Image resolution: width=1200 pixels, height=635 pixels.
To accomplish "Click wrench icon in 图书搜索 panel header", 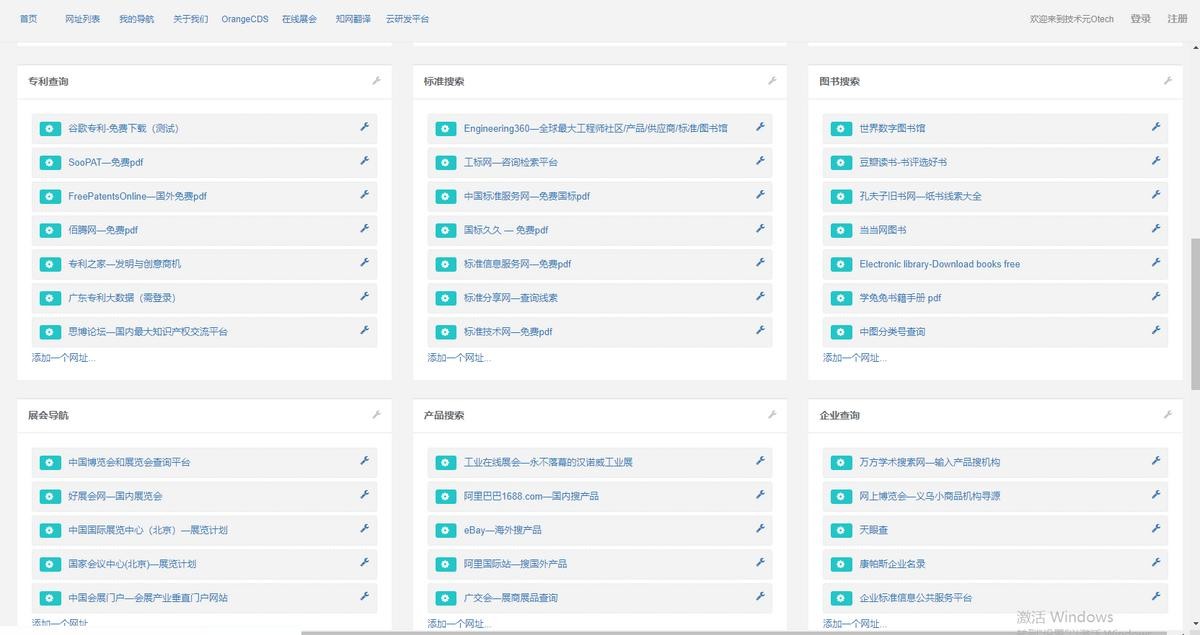I will (1167, 81).
